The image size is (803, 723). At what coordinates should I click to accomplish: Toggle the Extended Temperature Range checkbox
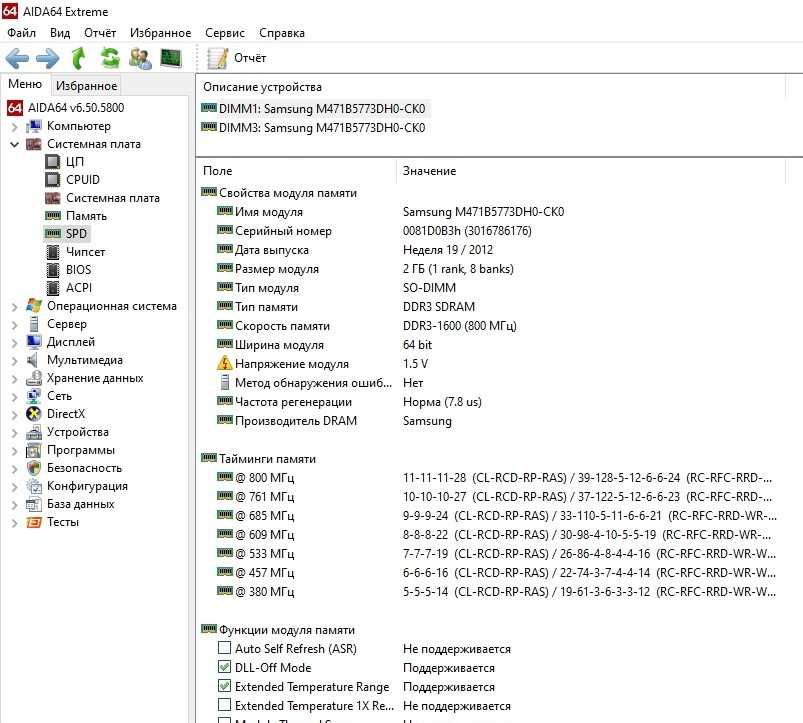[x=224, y=686]
